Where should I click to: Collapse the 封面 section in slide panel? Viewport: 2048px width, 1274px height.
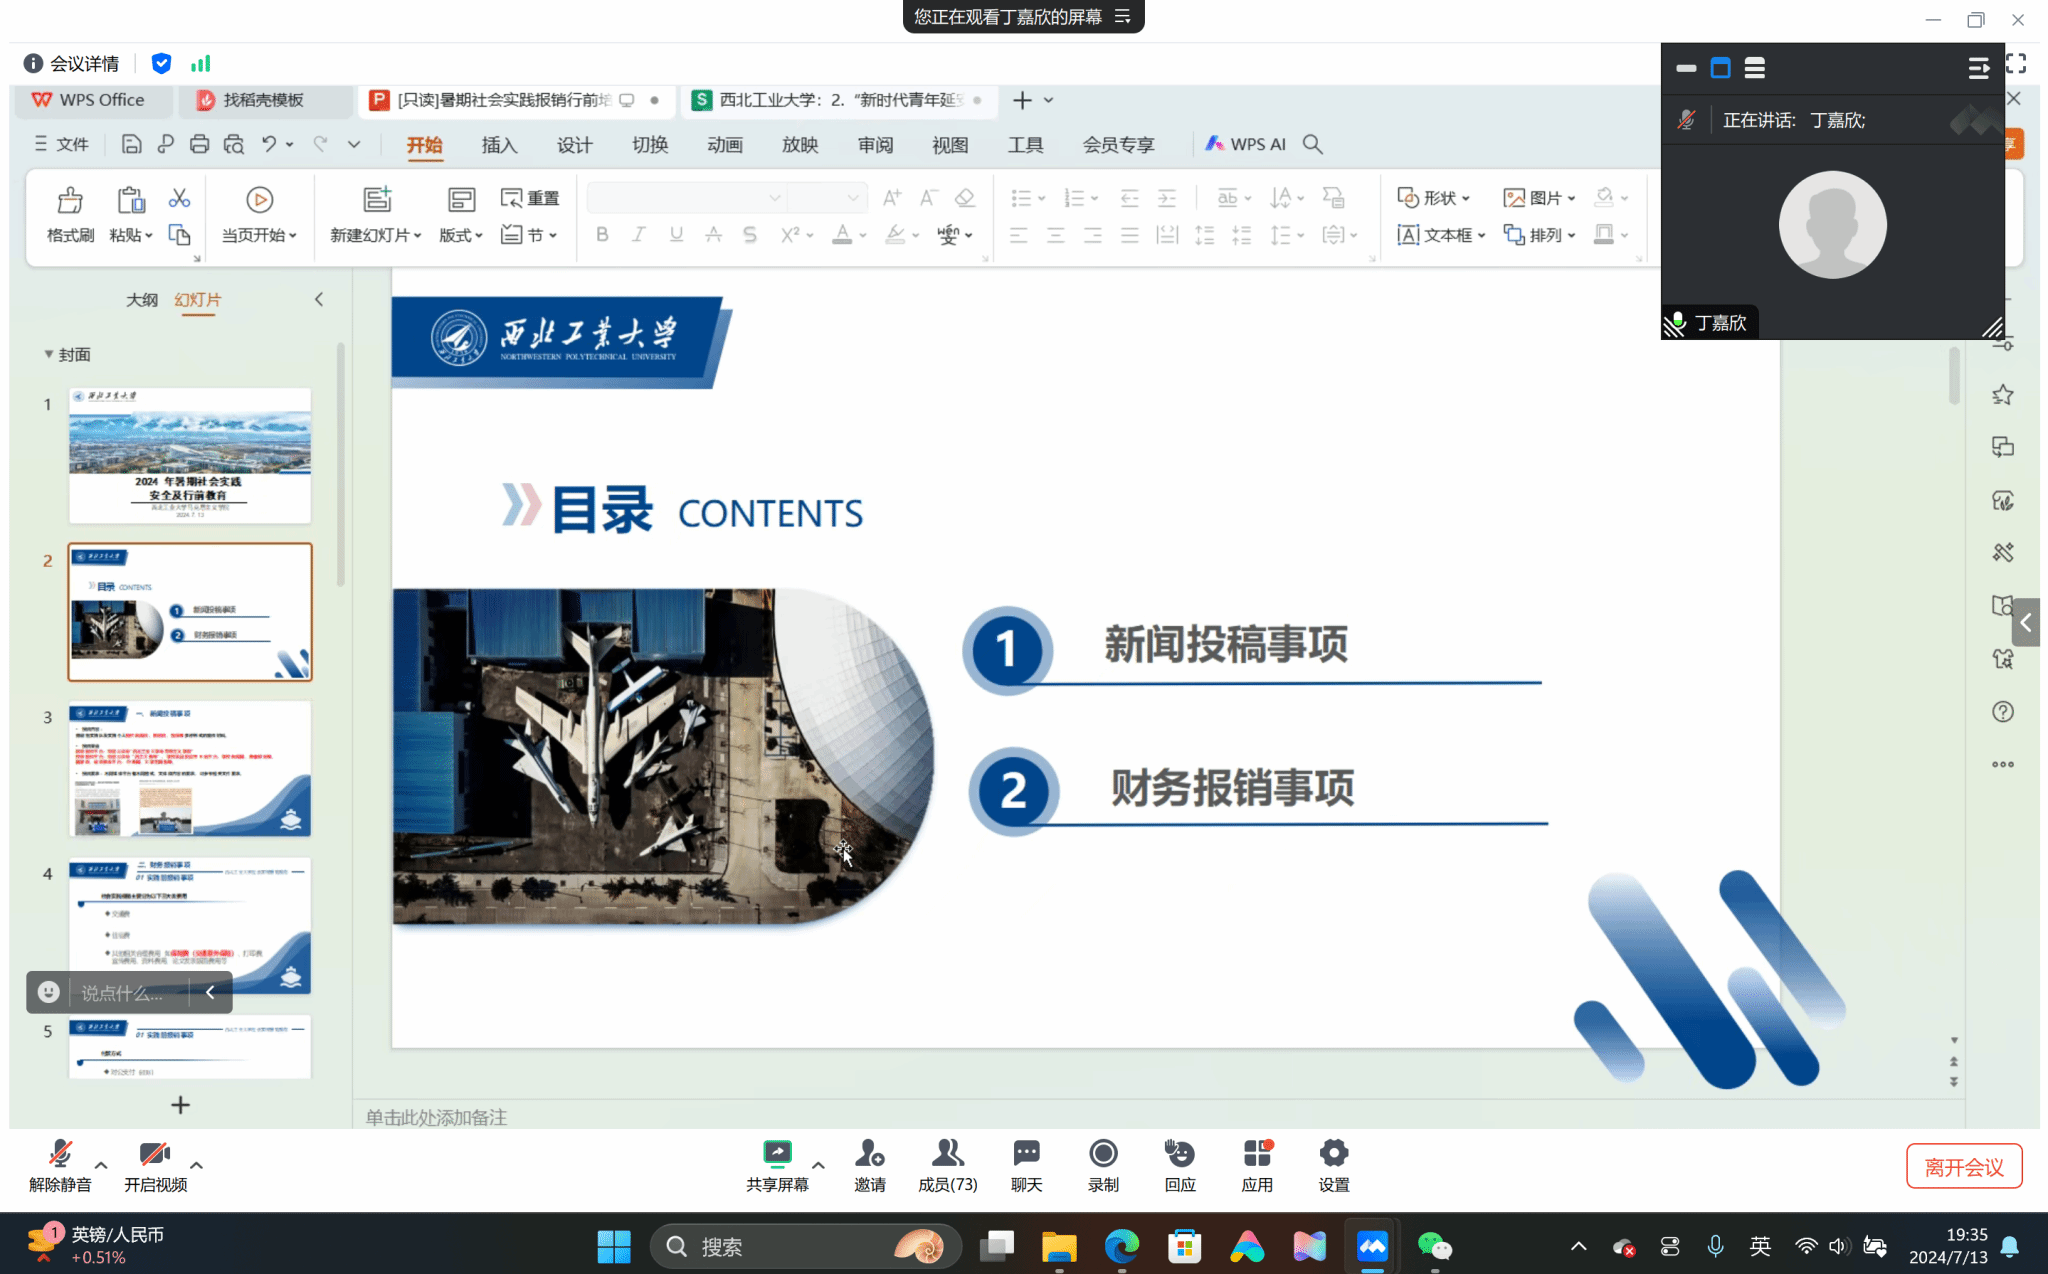pos(48,354)
